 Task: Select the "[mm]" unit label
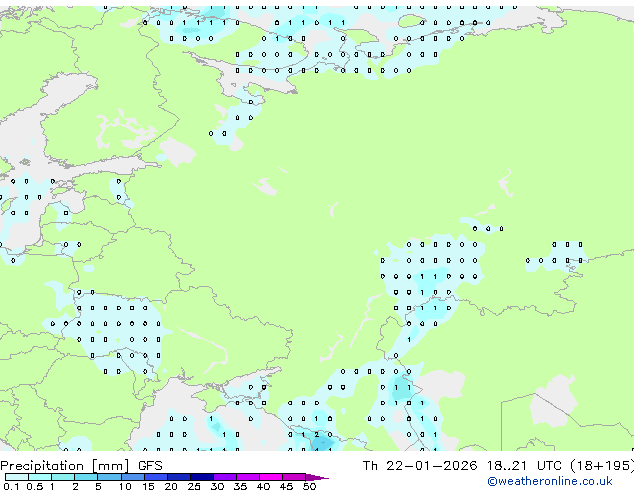click(111, 466)
